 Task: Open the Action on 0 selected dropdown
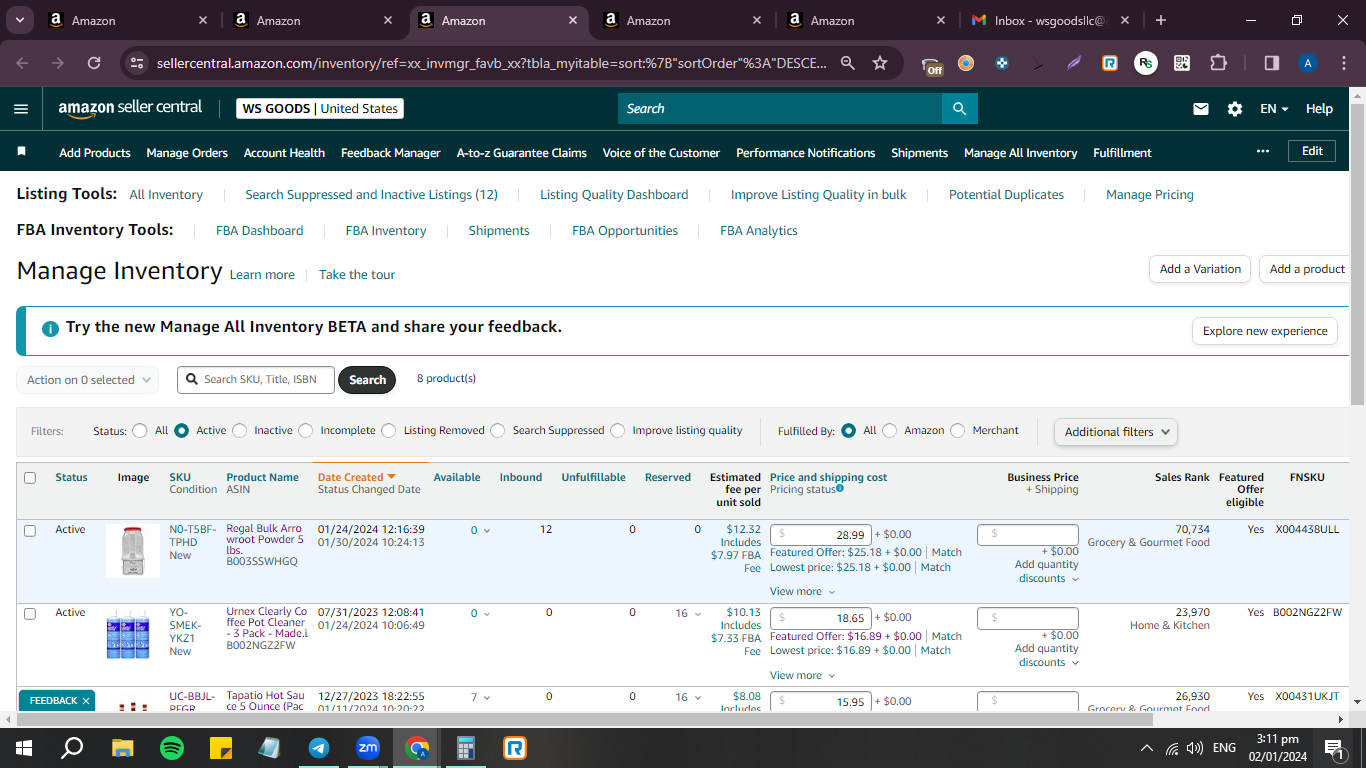pyautogui.click(x=88, y=380)
